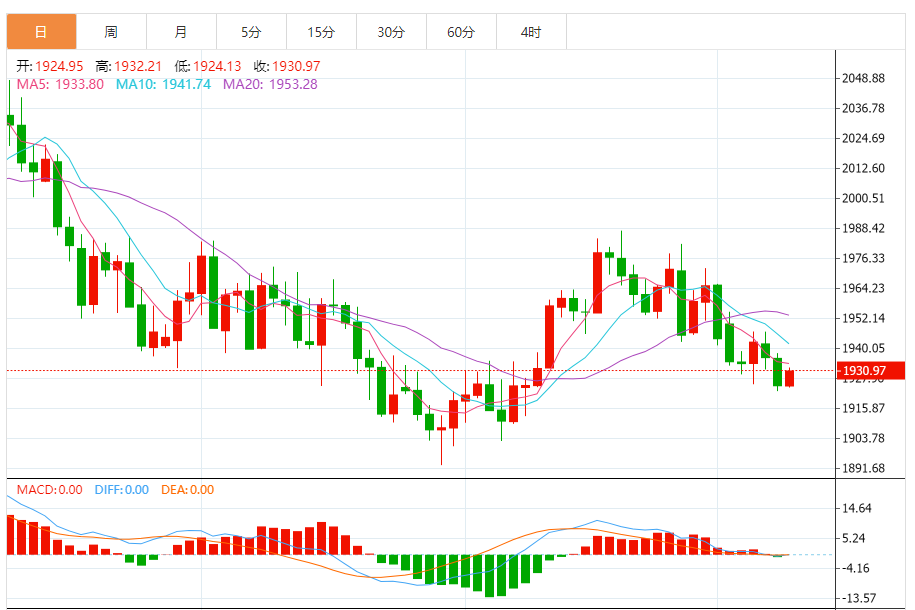Click the 2000.51 price axis label
The width and height of the screenshot is (915, 610).
(x=863, y=198)
